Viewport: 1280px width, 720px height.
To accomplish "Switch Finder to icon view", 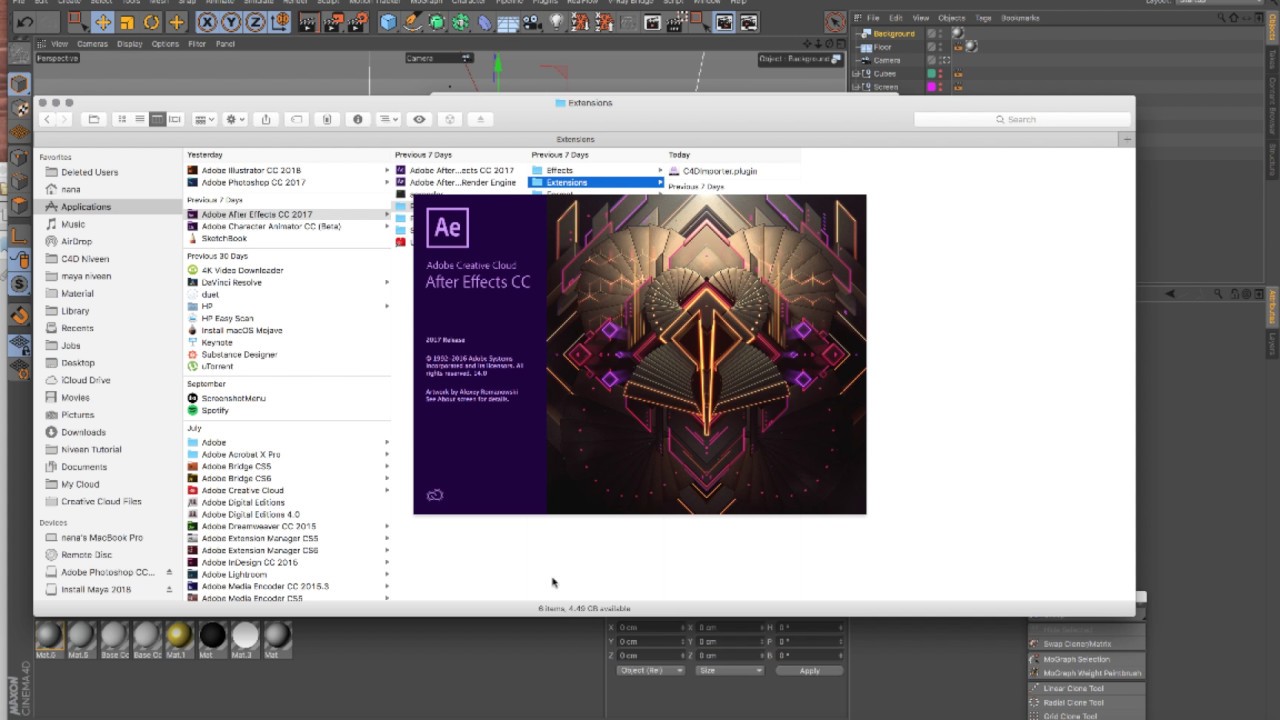I will coord(122,119).
